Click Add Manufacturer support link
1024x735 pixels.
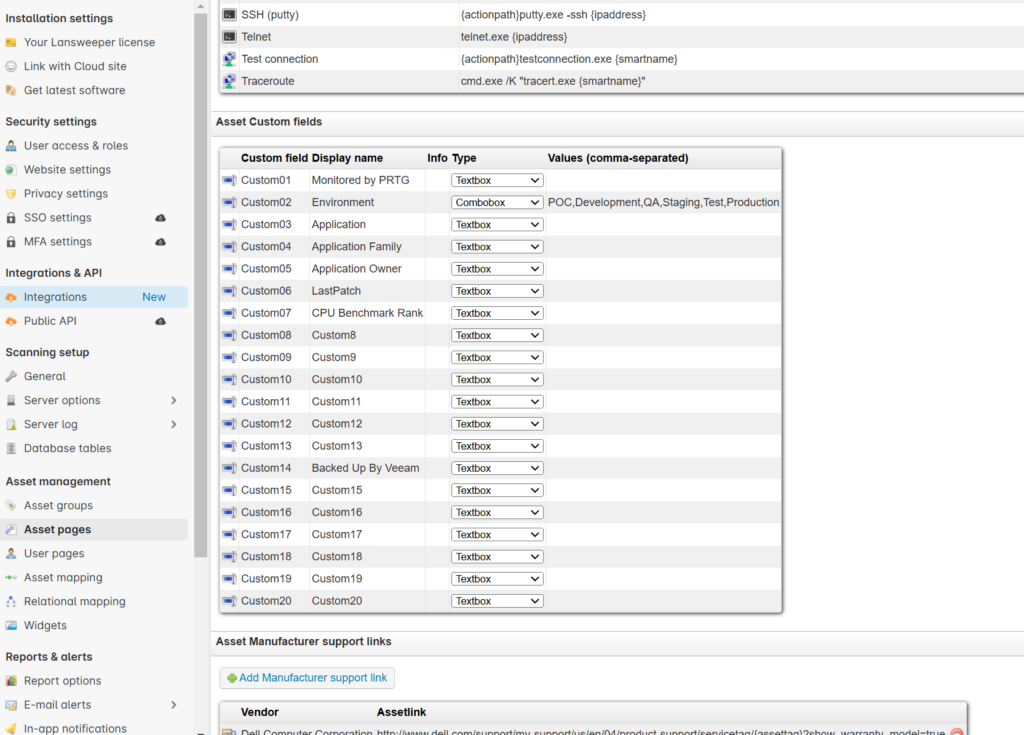pos(306,677)
